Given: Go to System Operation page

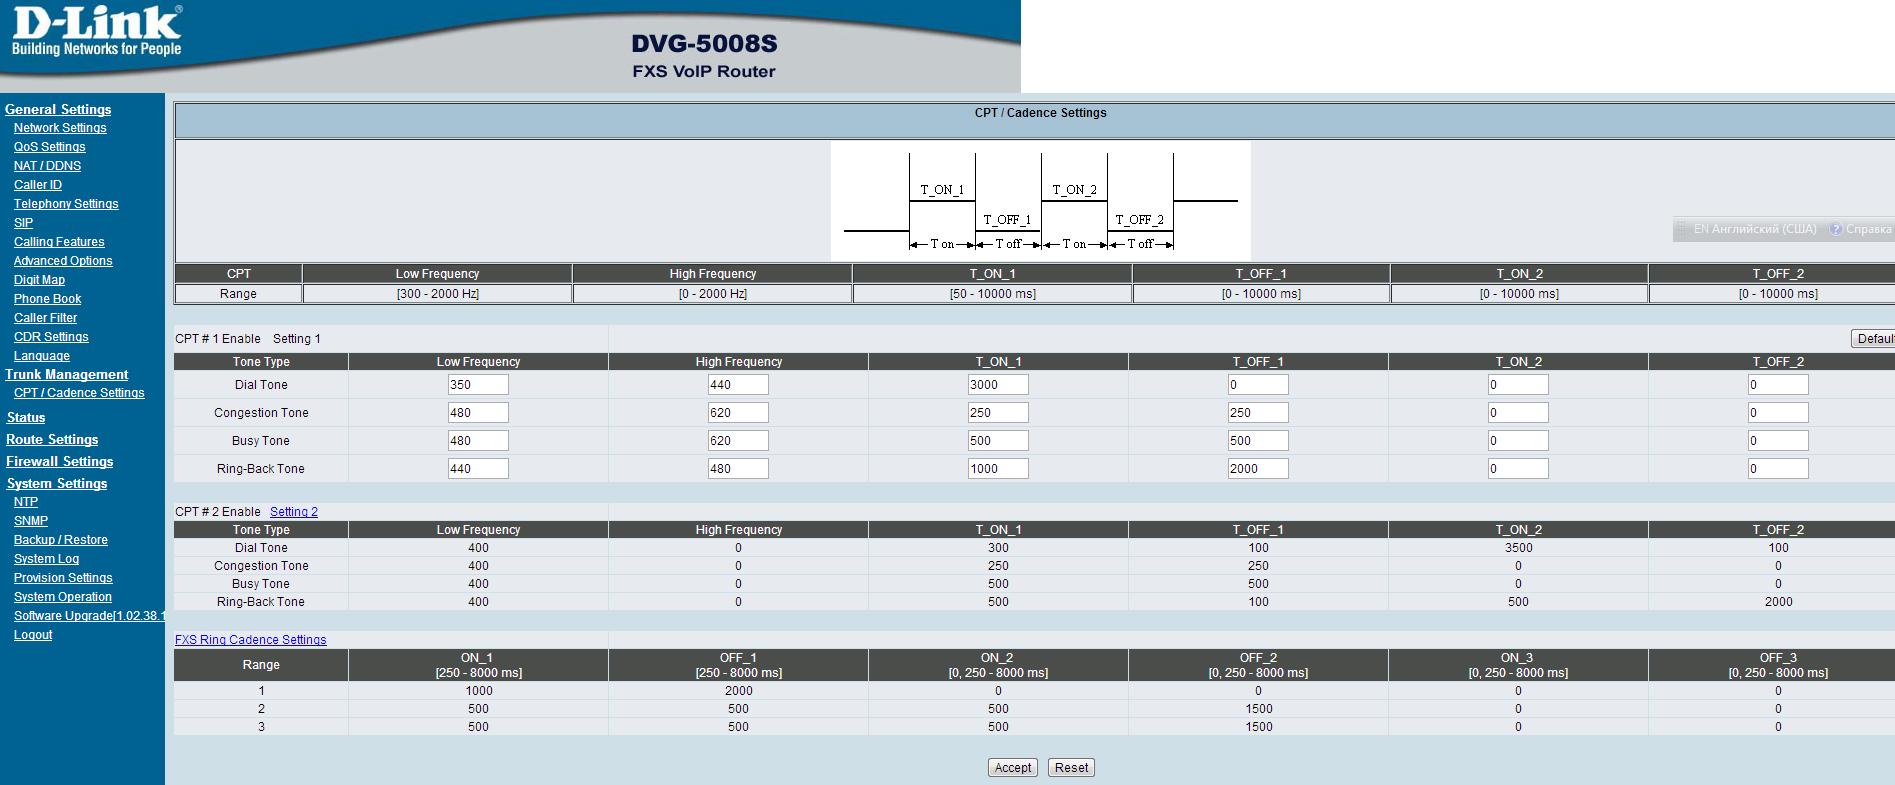Looking at the screenshot, I should 63,597.
